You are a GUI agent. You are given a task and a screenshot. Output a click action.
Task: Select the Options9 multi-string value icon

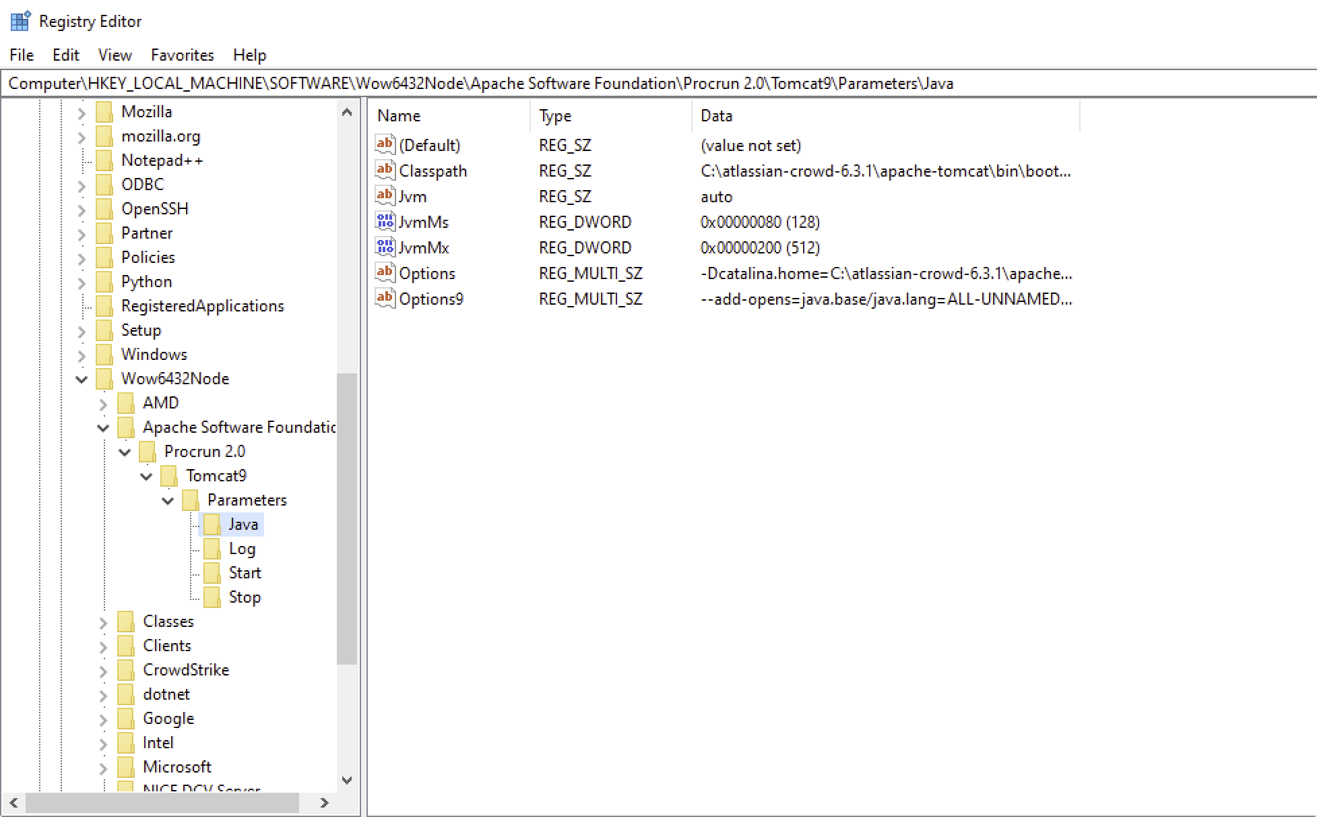click(x=385, y=298)
